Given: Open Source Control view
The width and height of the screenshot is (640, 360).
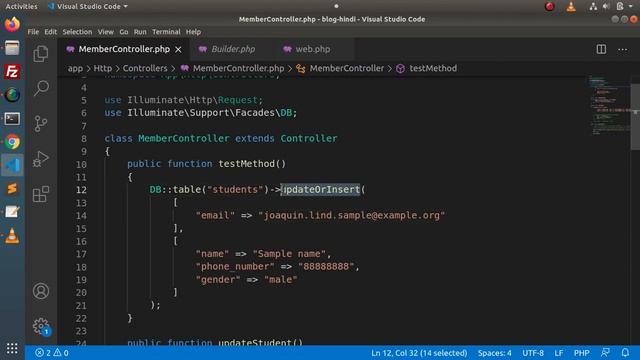Looking at the screenshot, I should point(41,123).
